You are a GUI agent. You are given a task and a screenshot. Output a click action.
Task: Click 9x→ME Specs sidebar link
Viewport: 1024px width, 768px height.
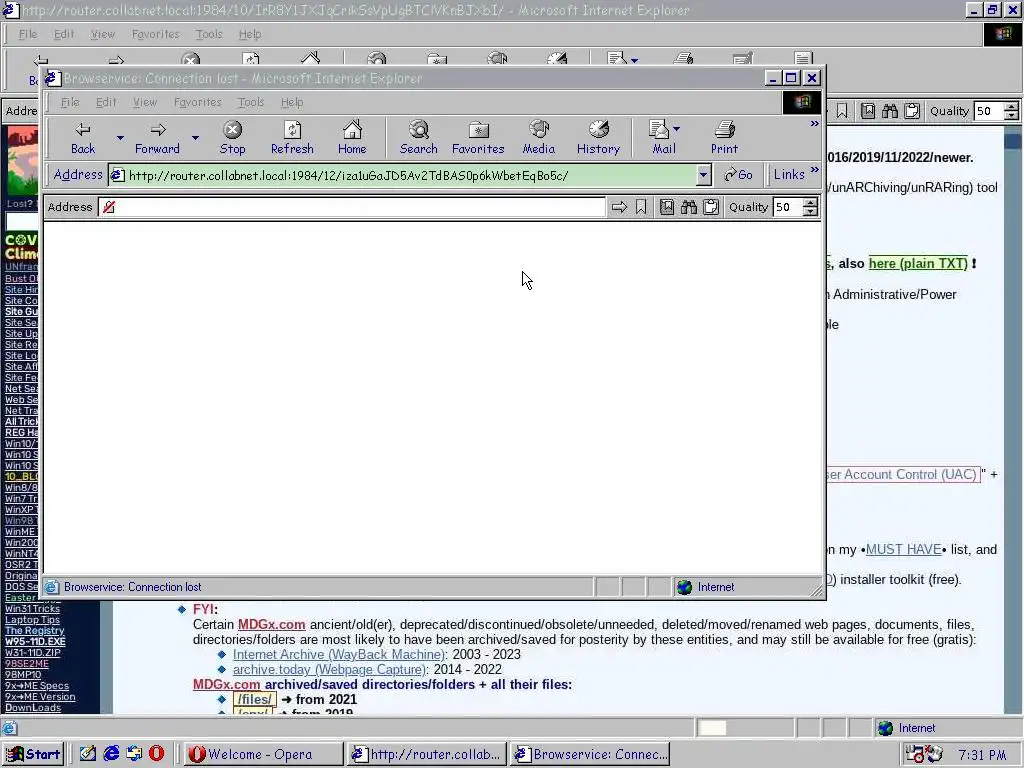pos(37,685)
